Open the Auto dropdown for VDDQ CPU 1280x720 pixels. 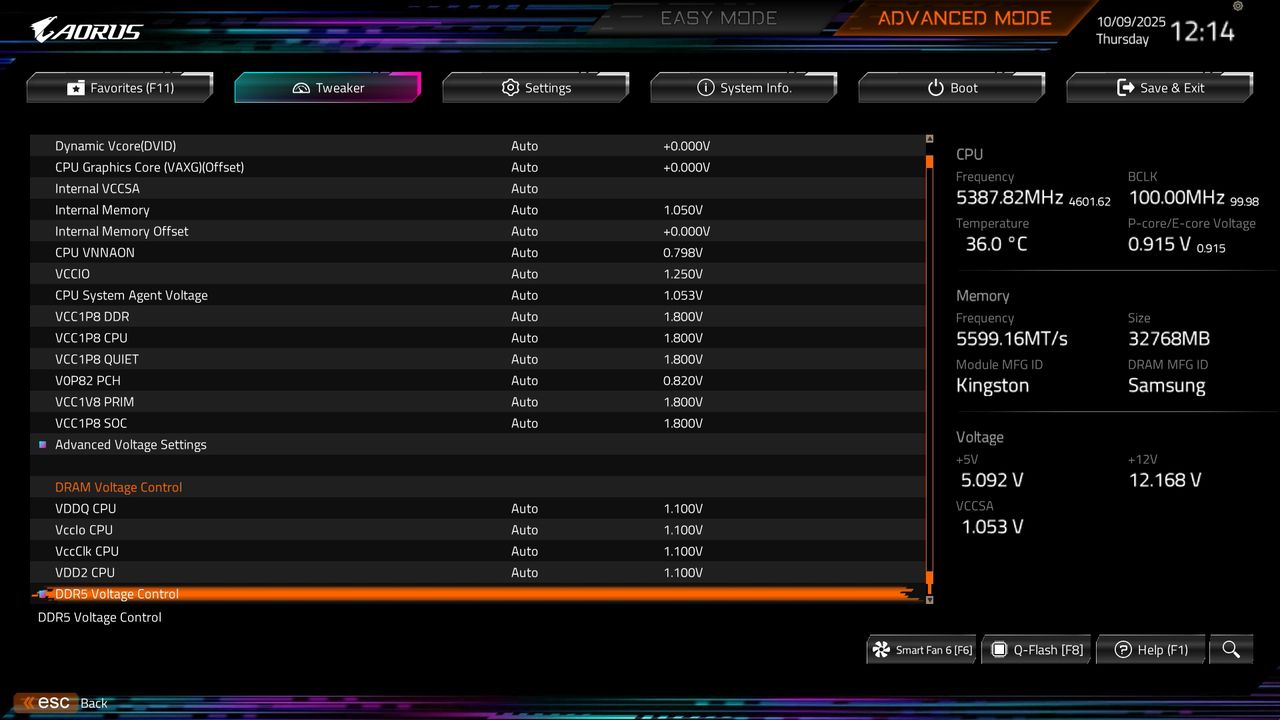click(x=524, y=508)
